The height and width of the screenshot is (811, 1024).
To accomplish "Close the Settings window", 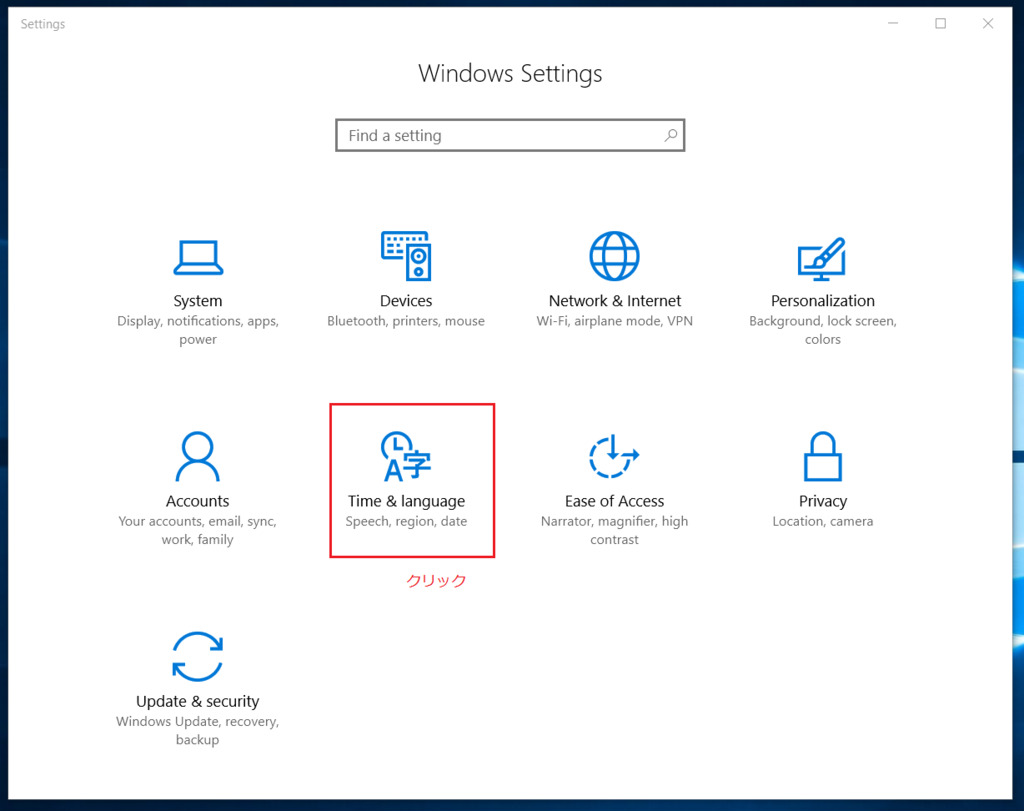I will (x=988, y=24).
